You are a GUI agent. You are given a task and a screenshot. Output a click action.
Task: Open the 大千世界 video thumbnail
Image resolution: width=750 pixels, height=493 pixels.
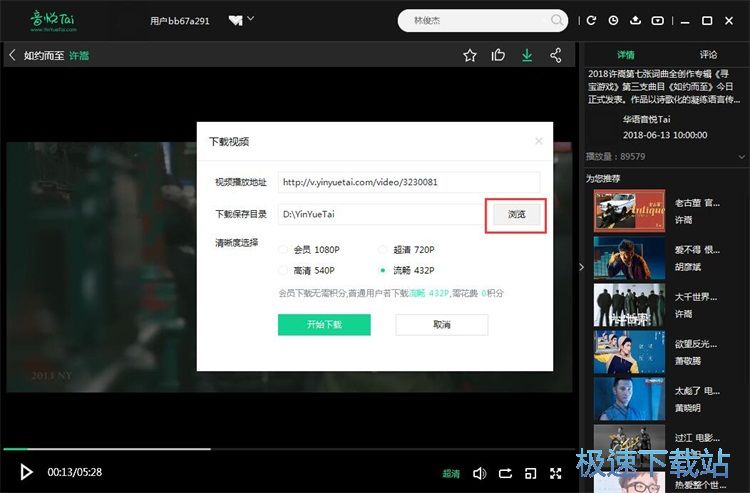pyautogui.click(x=629, y=305)
